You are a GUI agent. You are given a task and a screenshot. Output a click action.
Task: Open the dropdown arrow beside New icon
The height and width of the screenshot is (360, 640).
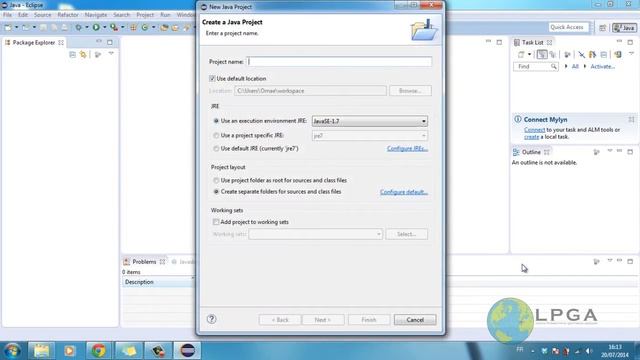coord(16,27)
